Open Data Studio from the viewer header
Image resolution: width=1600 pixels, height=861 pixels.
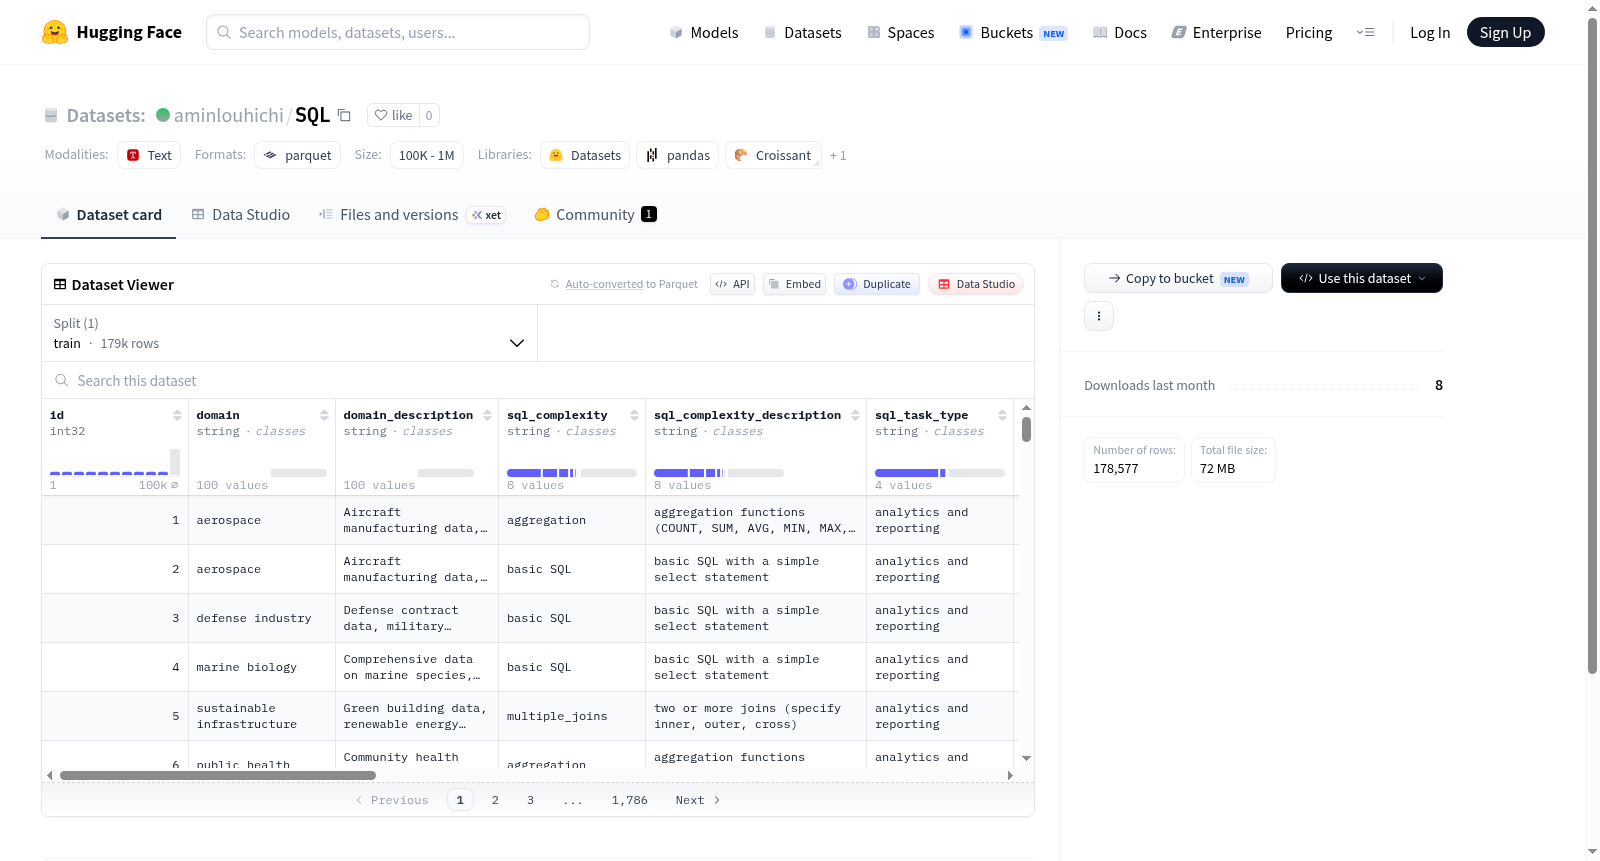[976, 284]
